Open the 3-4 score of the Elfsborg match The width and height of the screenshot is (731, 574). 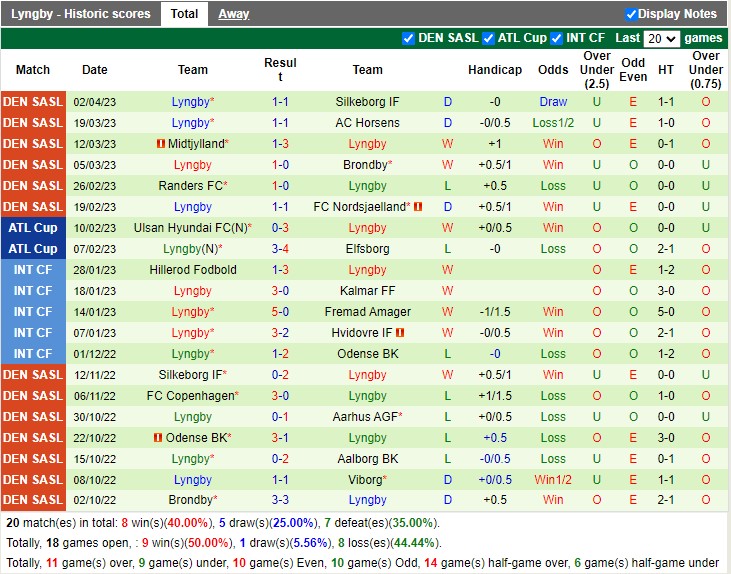(280, 249)
